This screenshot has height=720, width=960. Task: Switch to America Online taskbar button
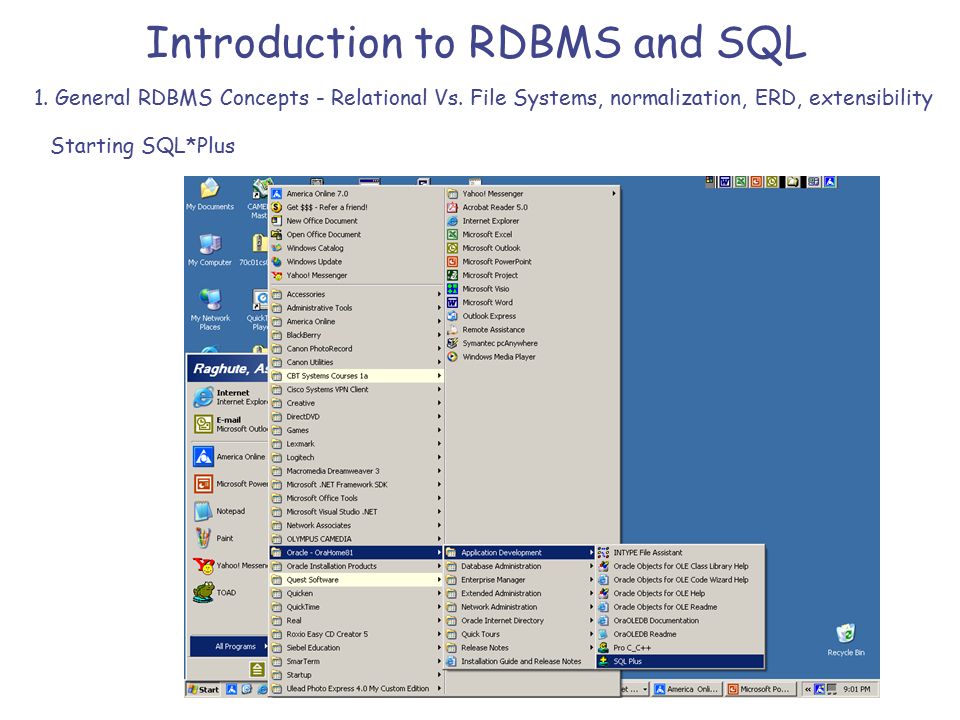[x=688, y=689]
